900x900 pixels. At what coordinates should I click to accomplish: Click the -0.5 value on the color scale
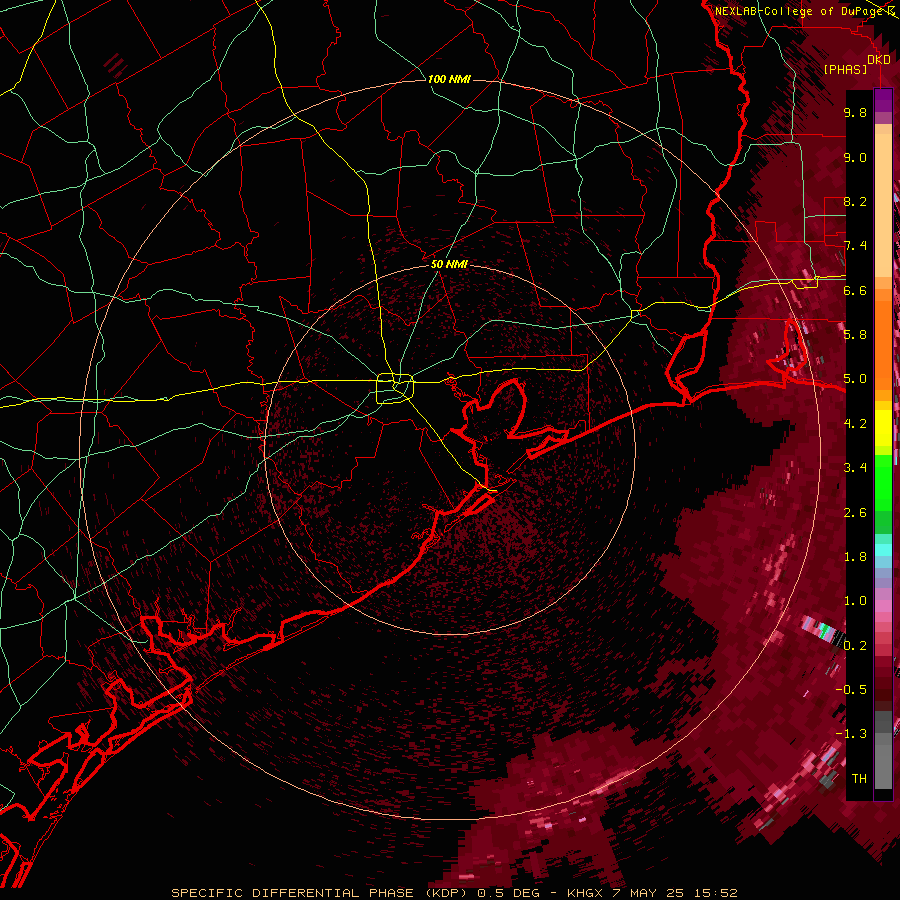(851, 690)
